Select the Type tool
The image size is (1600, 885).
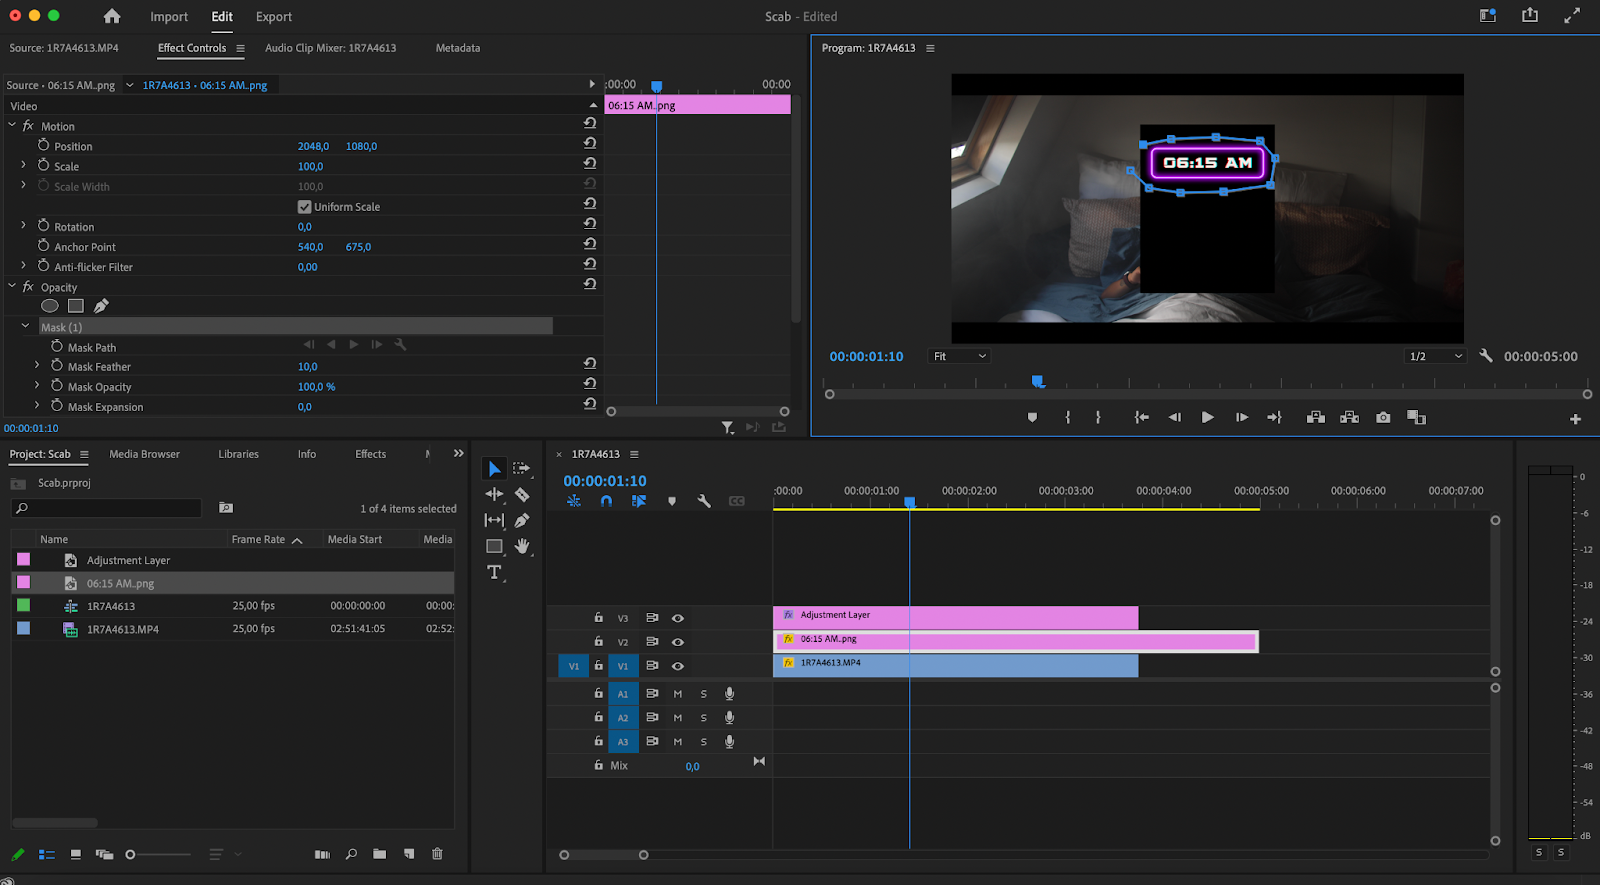tap(494, 572)
